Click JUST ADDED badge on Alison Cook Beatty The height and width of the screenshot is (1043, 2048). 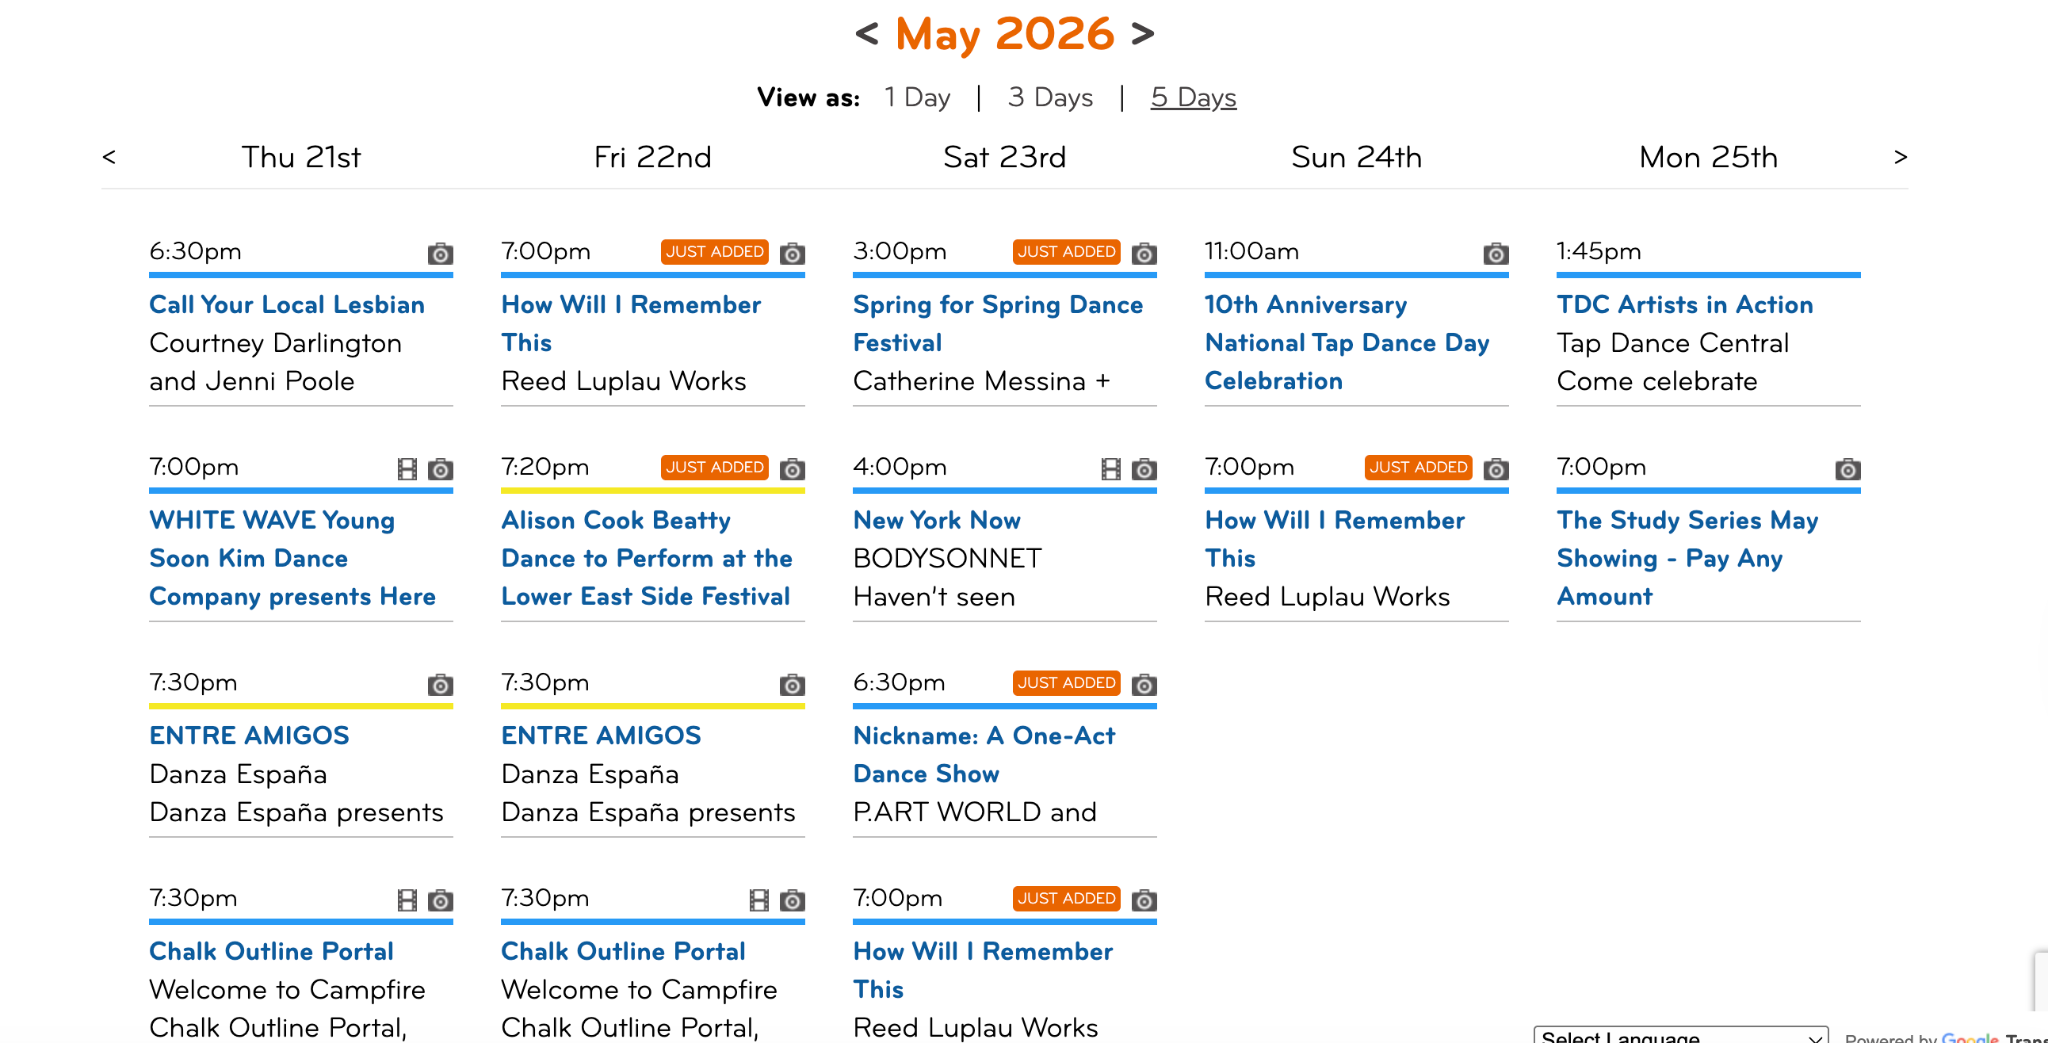(715, 467)
